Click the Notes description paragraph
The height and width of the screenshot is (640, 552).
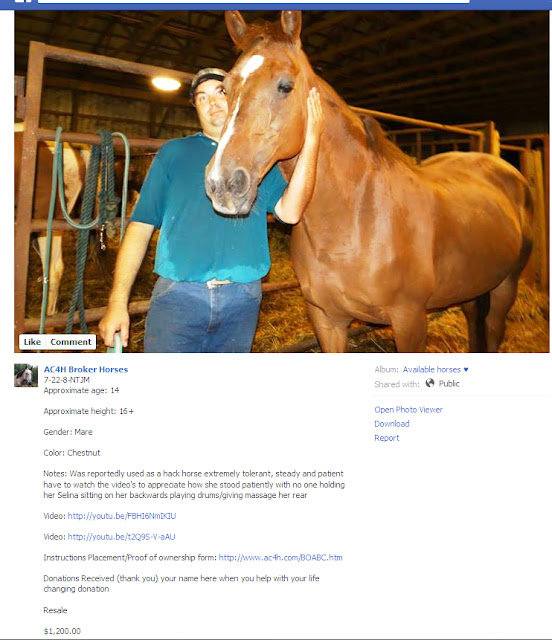pyautogui.click(x=194, y=484)
